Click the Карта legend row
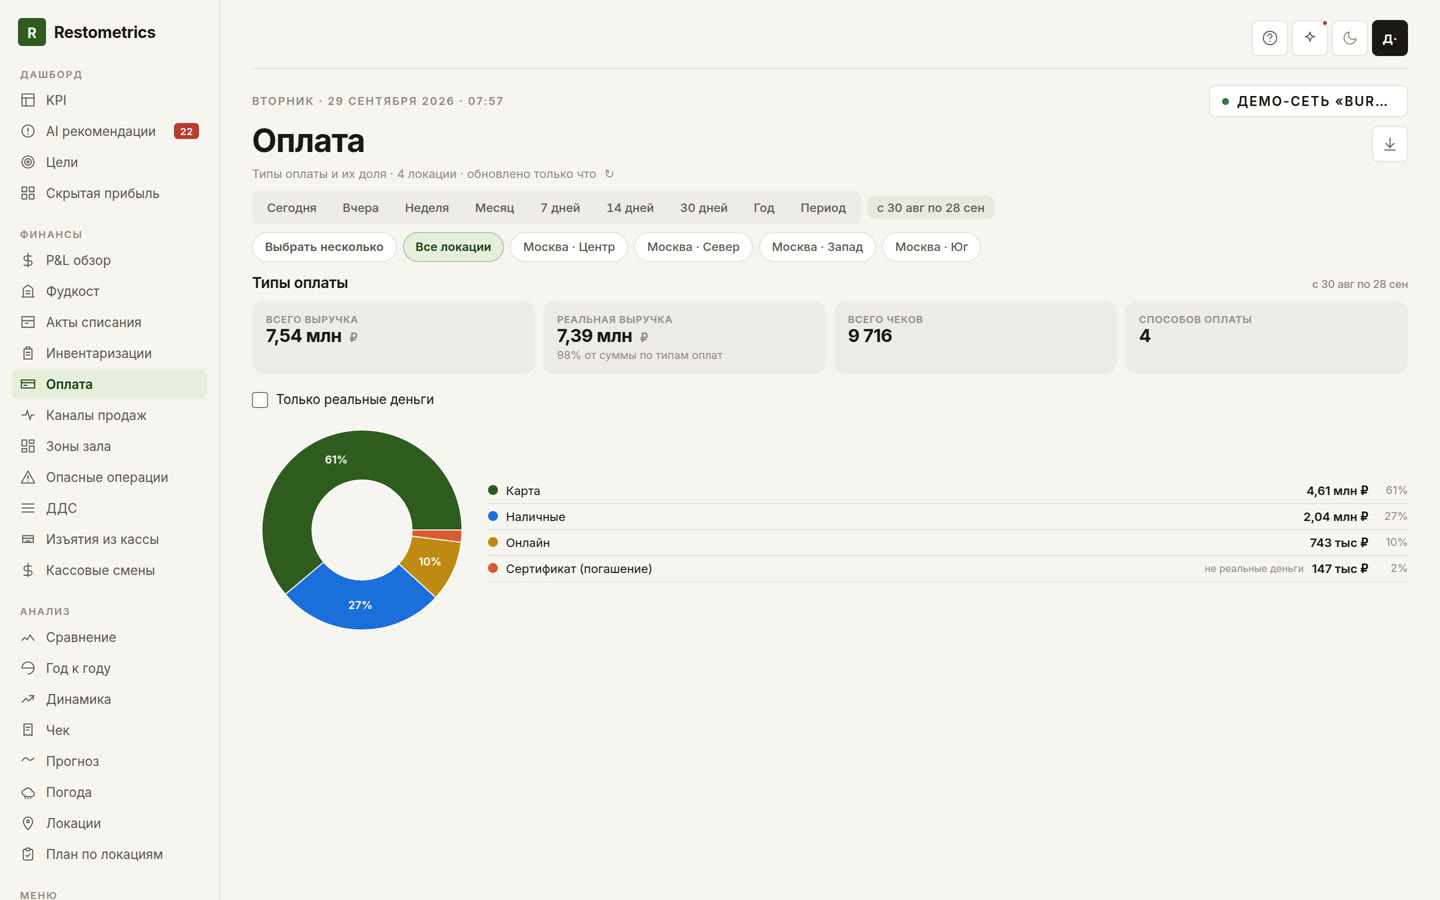Viewport: 1440px width, 900px height. [x=948, y=490]
